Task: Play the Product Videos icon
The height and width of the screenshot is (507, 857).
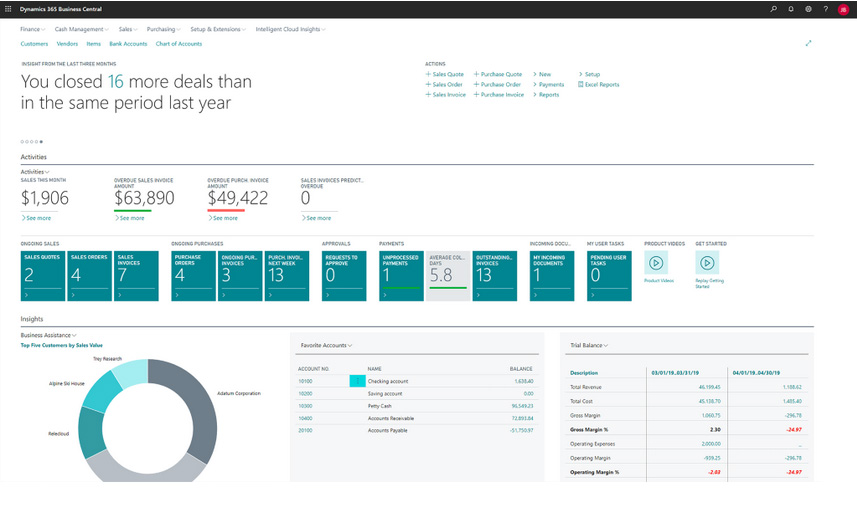Action: click(656, 263)
